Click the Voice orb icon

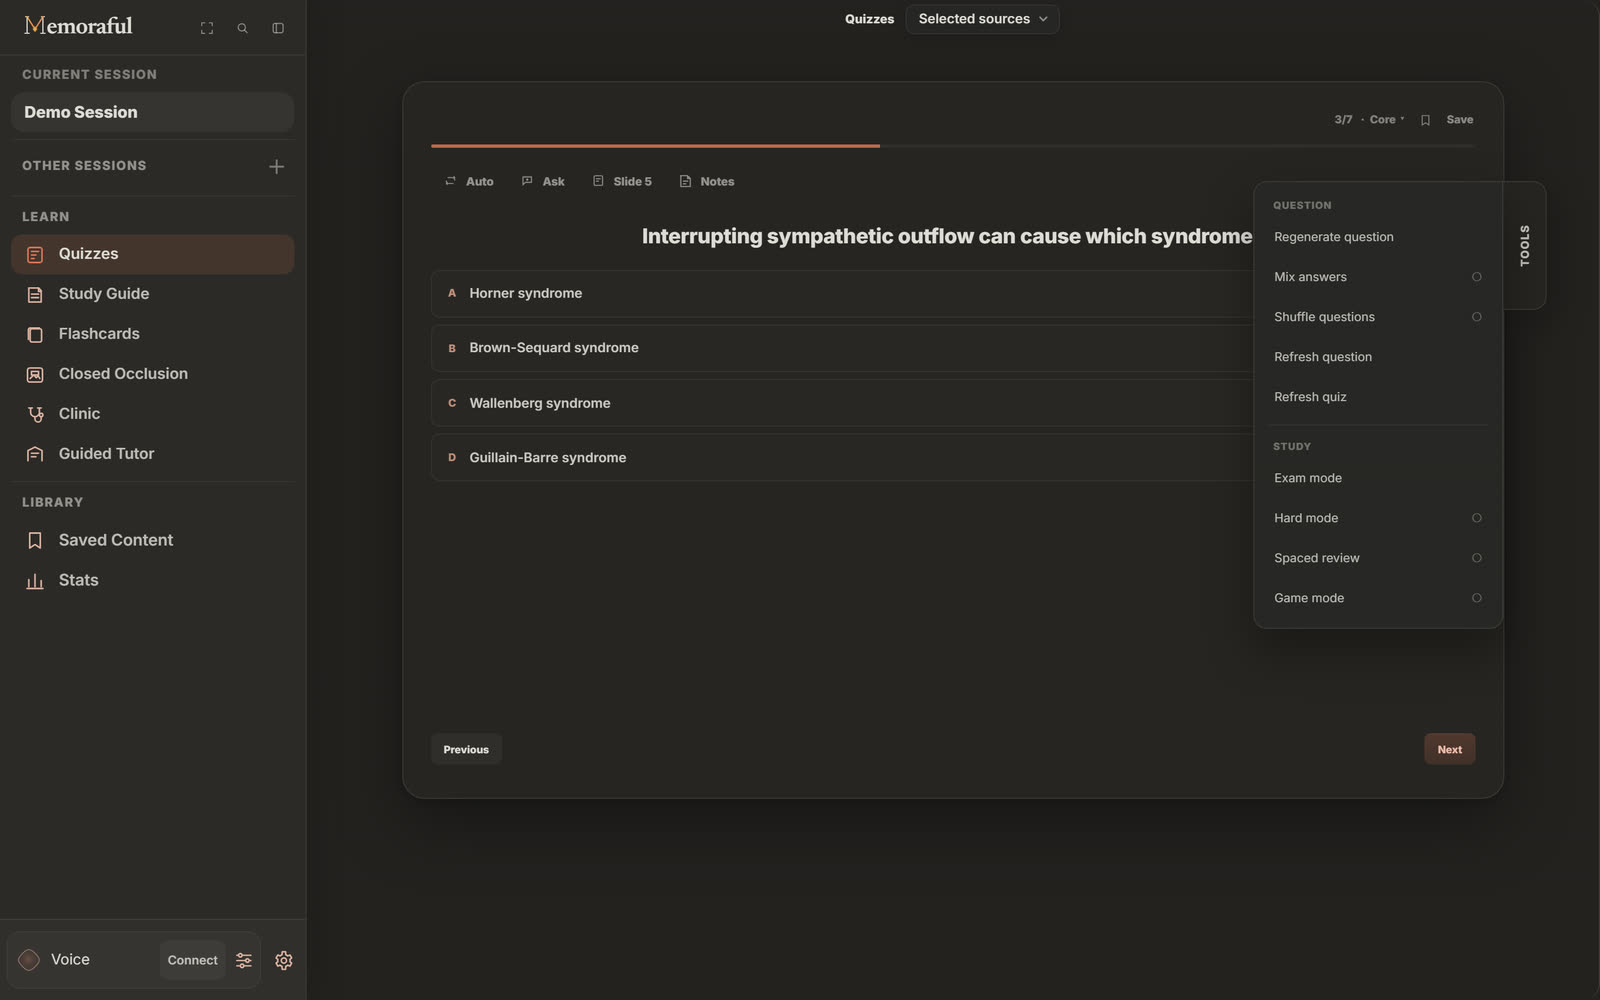(29, 960)
